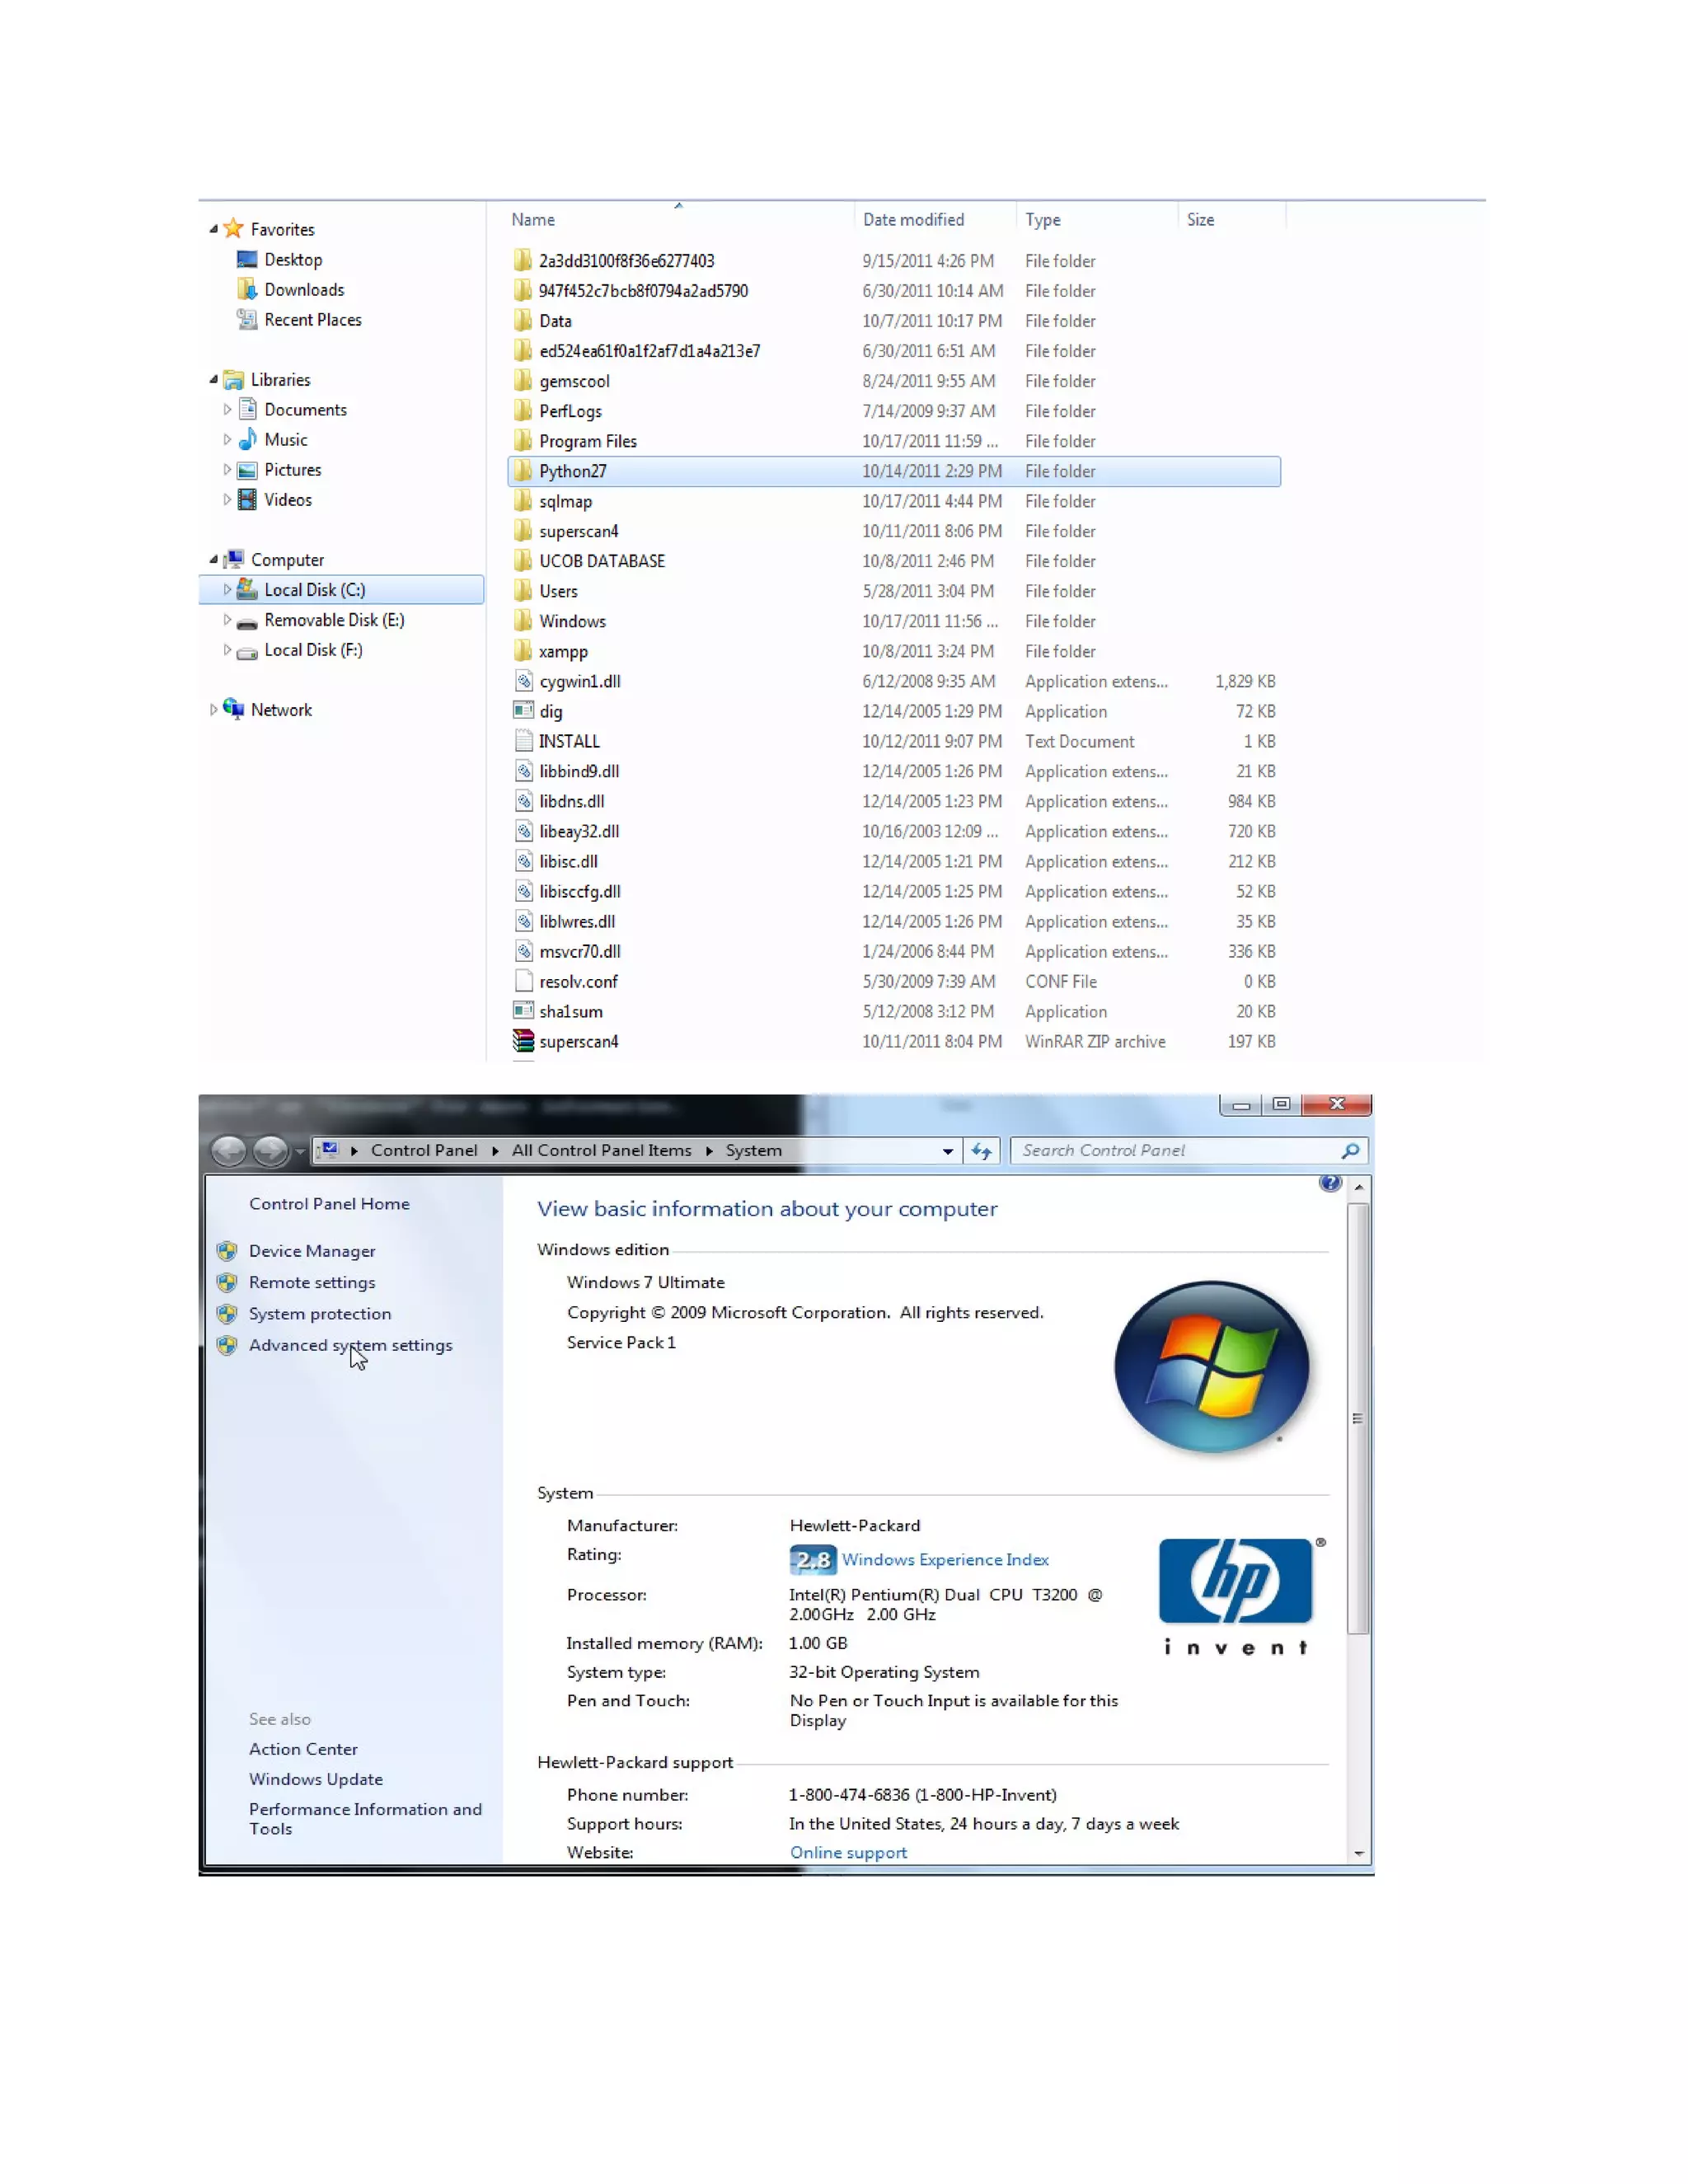The width and height of the screenshot is (1688, 2184).
Task: Click the shield icon next to System protection
Action: [x=227, y=1314]
